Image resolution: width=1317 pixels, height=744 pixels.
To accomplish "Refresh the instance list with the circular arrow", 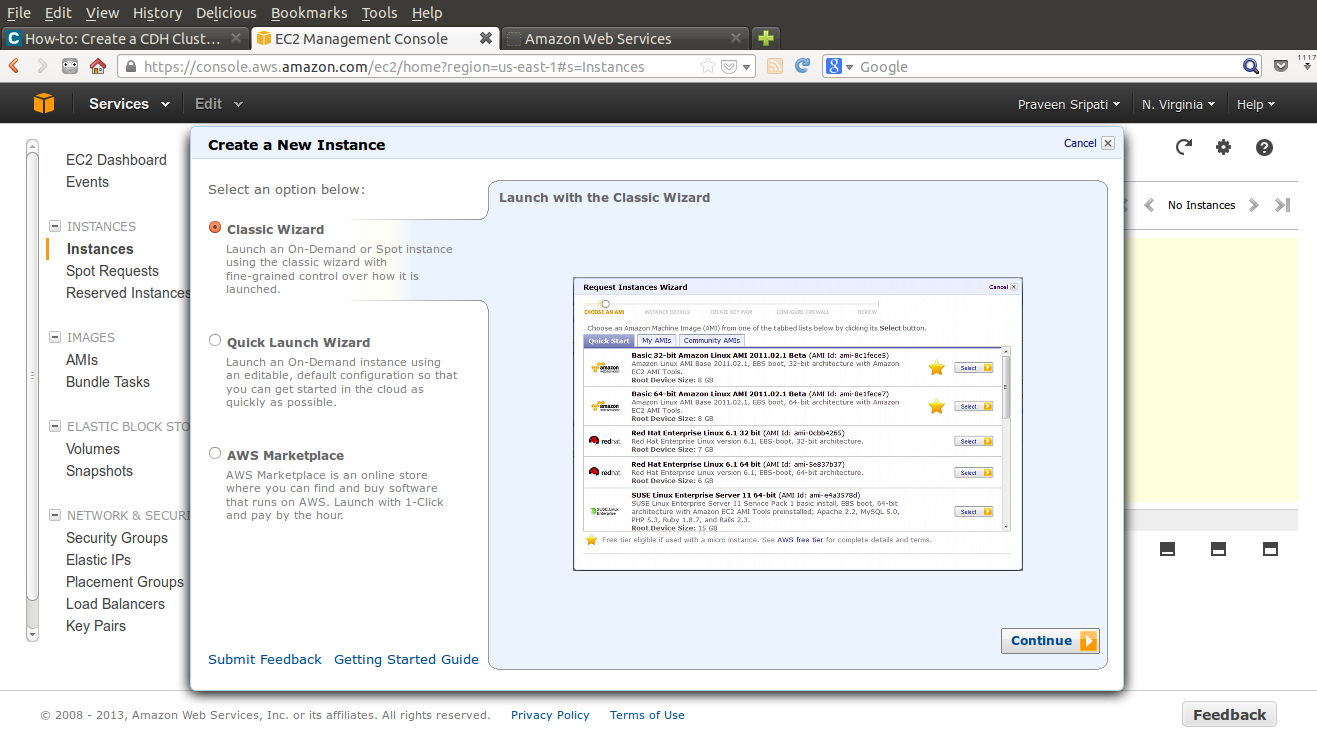I will point(1184,147).
